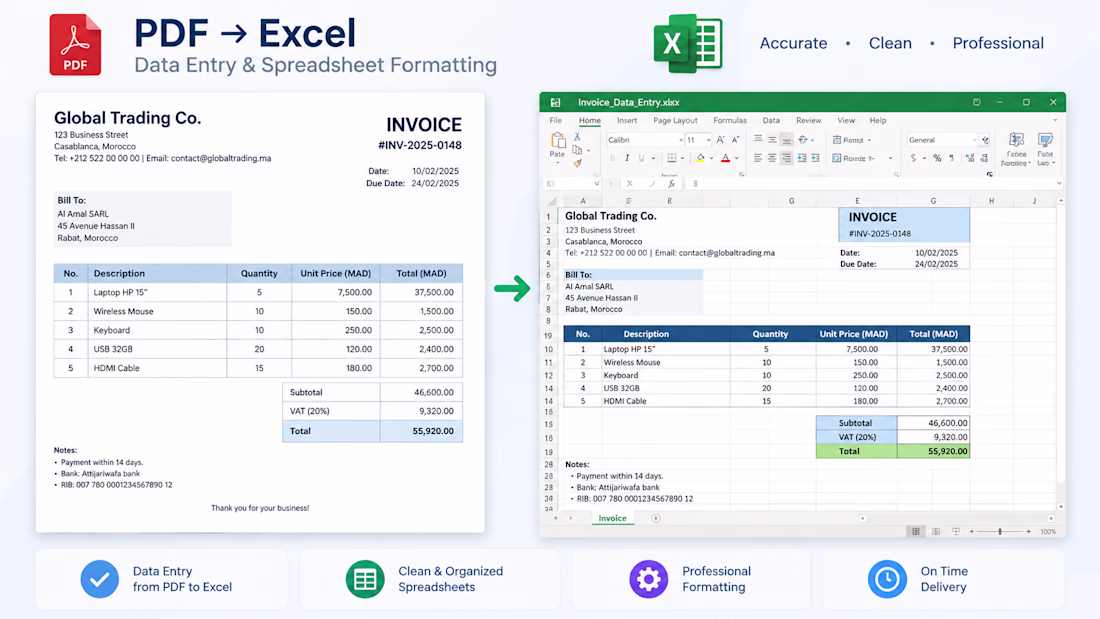
Task: Open the Data ribbon tab
Action: [x=771, y=121]
